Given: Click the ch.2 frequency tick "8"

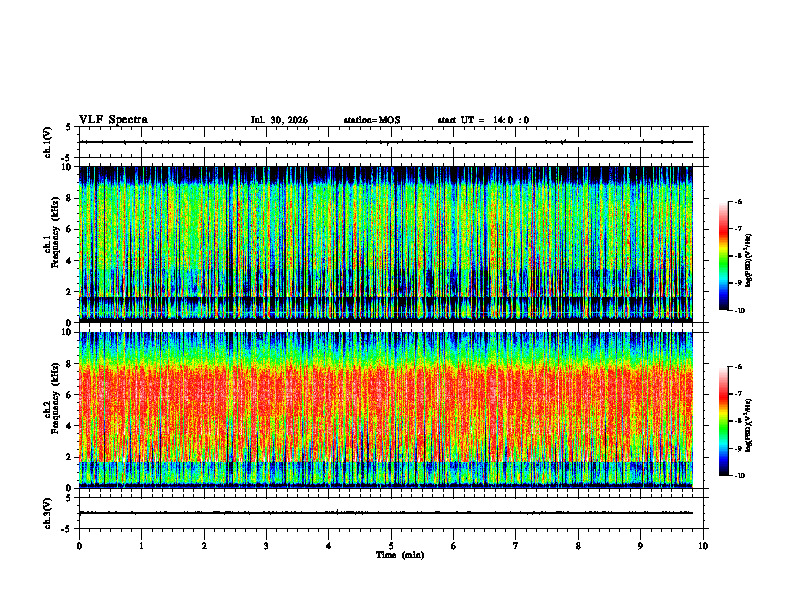Looking at the screenshot, I should click(x=70, y=364).
